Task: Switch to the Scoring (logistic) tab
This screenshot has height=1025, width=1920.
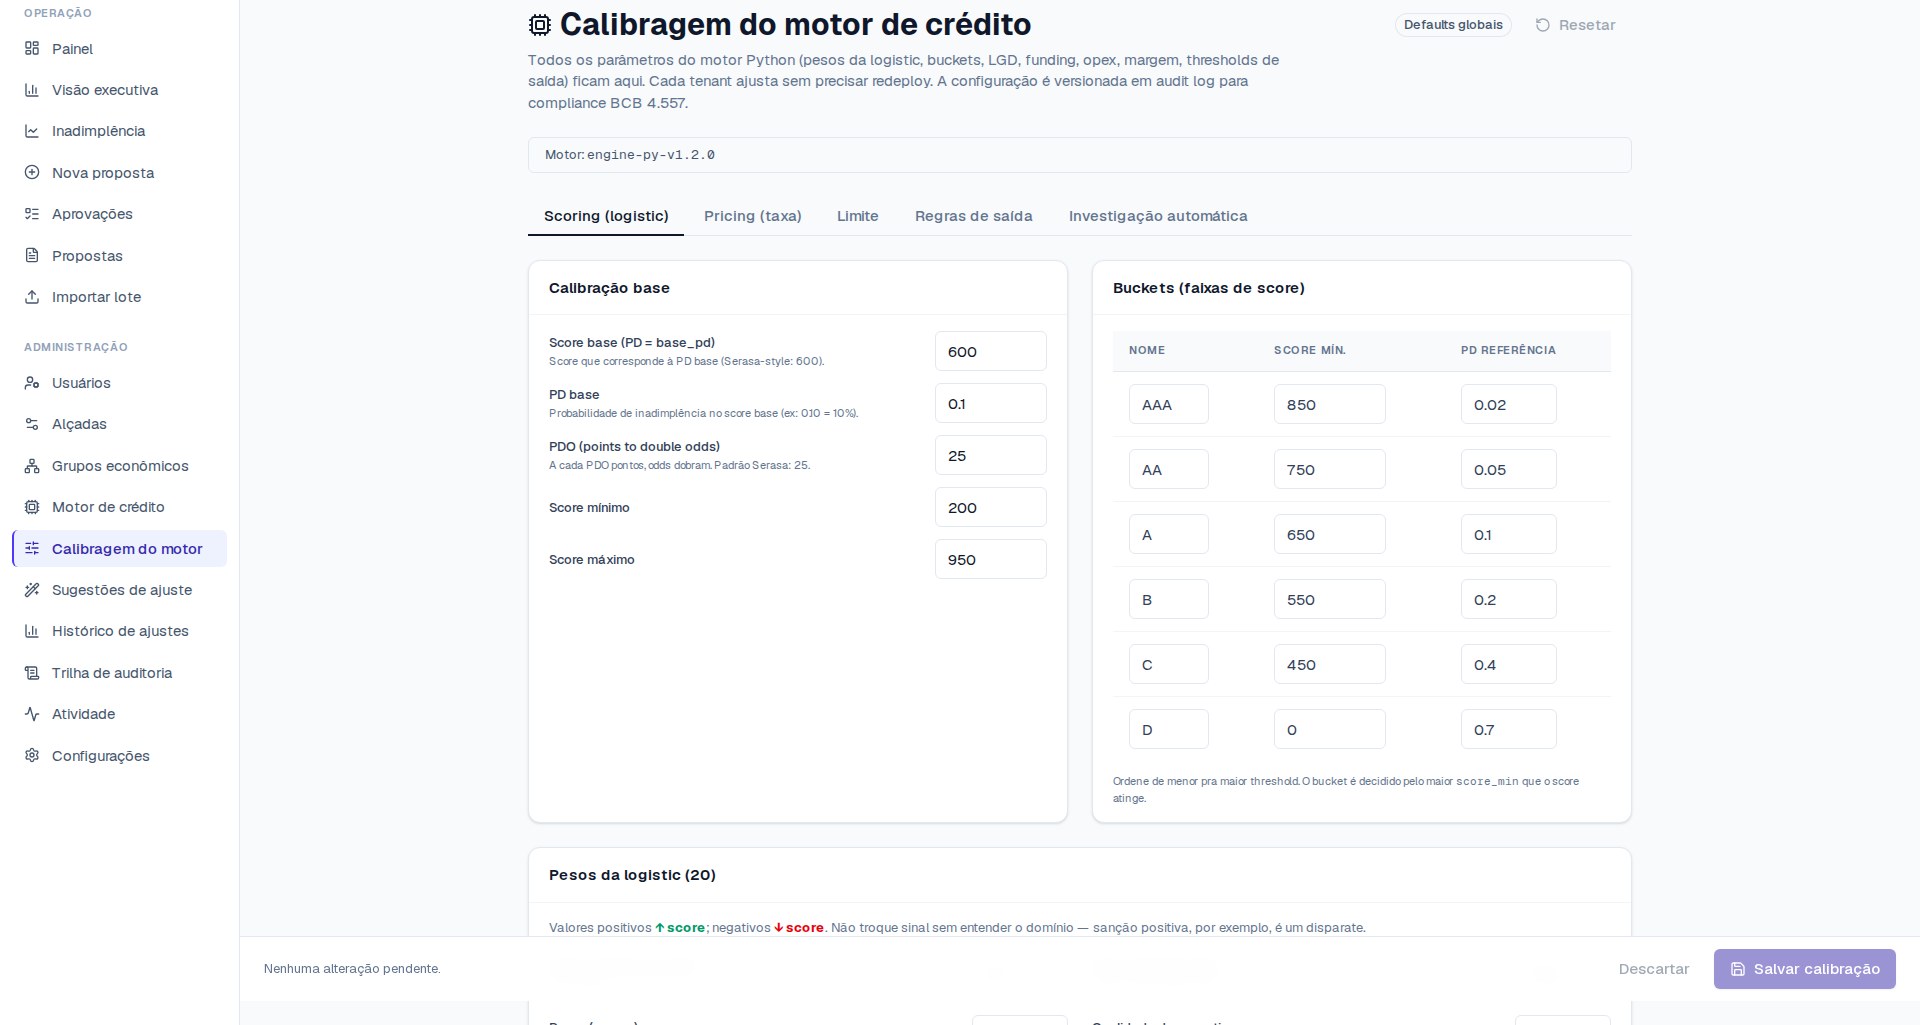Action: point(606,216)
